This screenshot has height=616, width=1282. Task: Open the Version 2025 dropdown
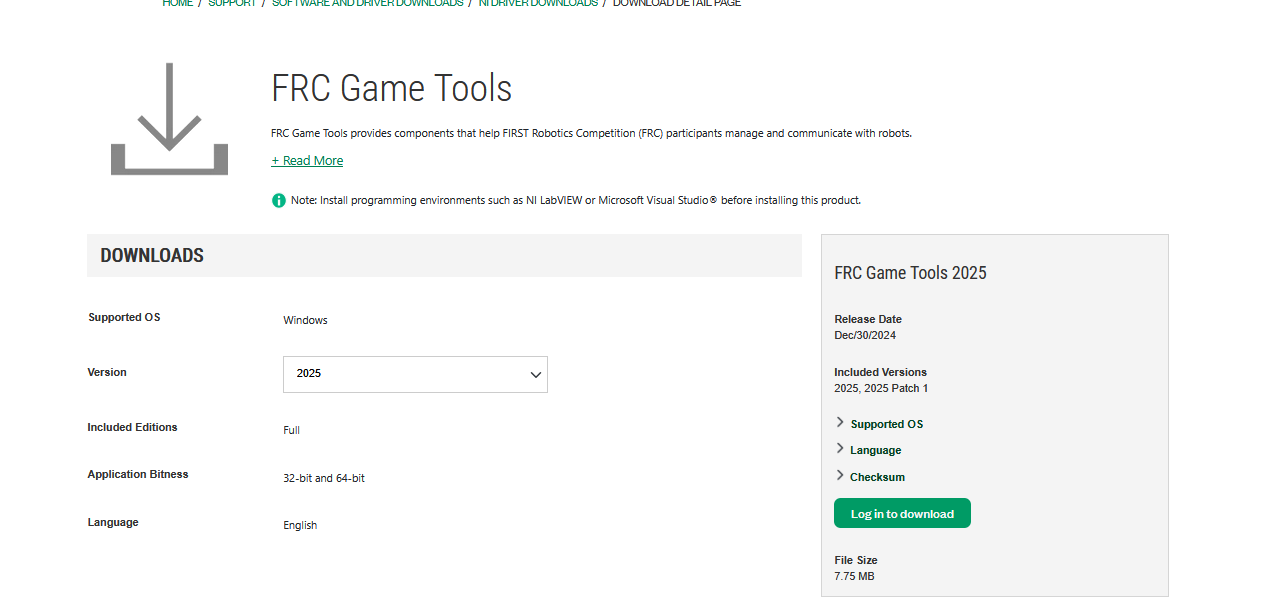[415, 374]
